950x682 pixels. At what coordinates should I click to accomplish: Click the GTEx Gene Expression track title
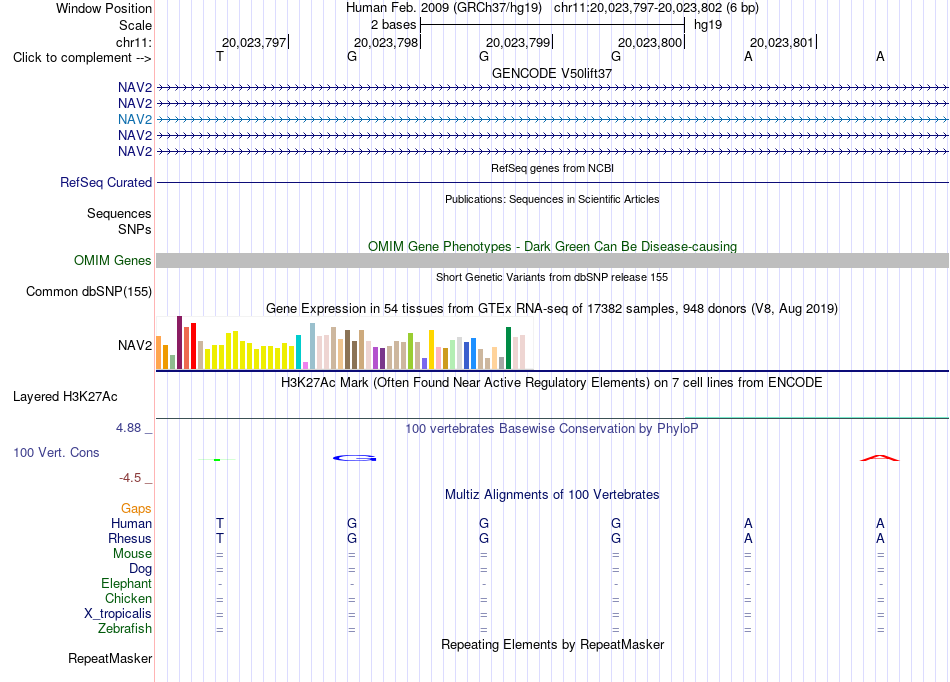coord(552,308)
